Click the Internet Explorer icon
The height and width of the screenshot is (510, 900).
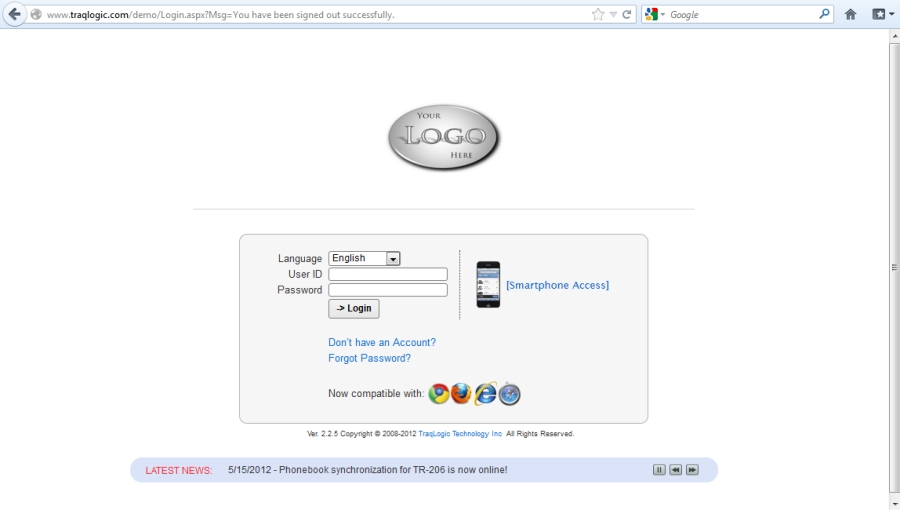(486, 394)
